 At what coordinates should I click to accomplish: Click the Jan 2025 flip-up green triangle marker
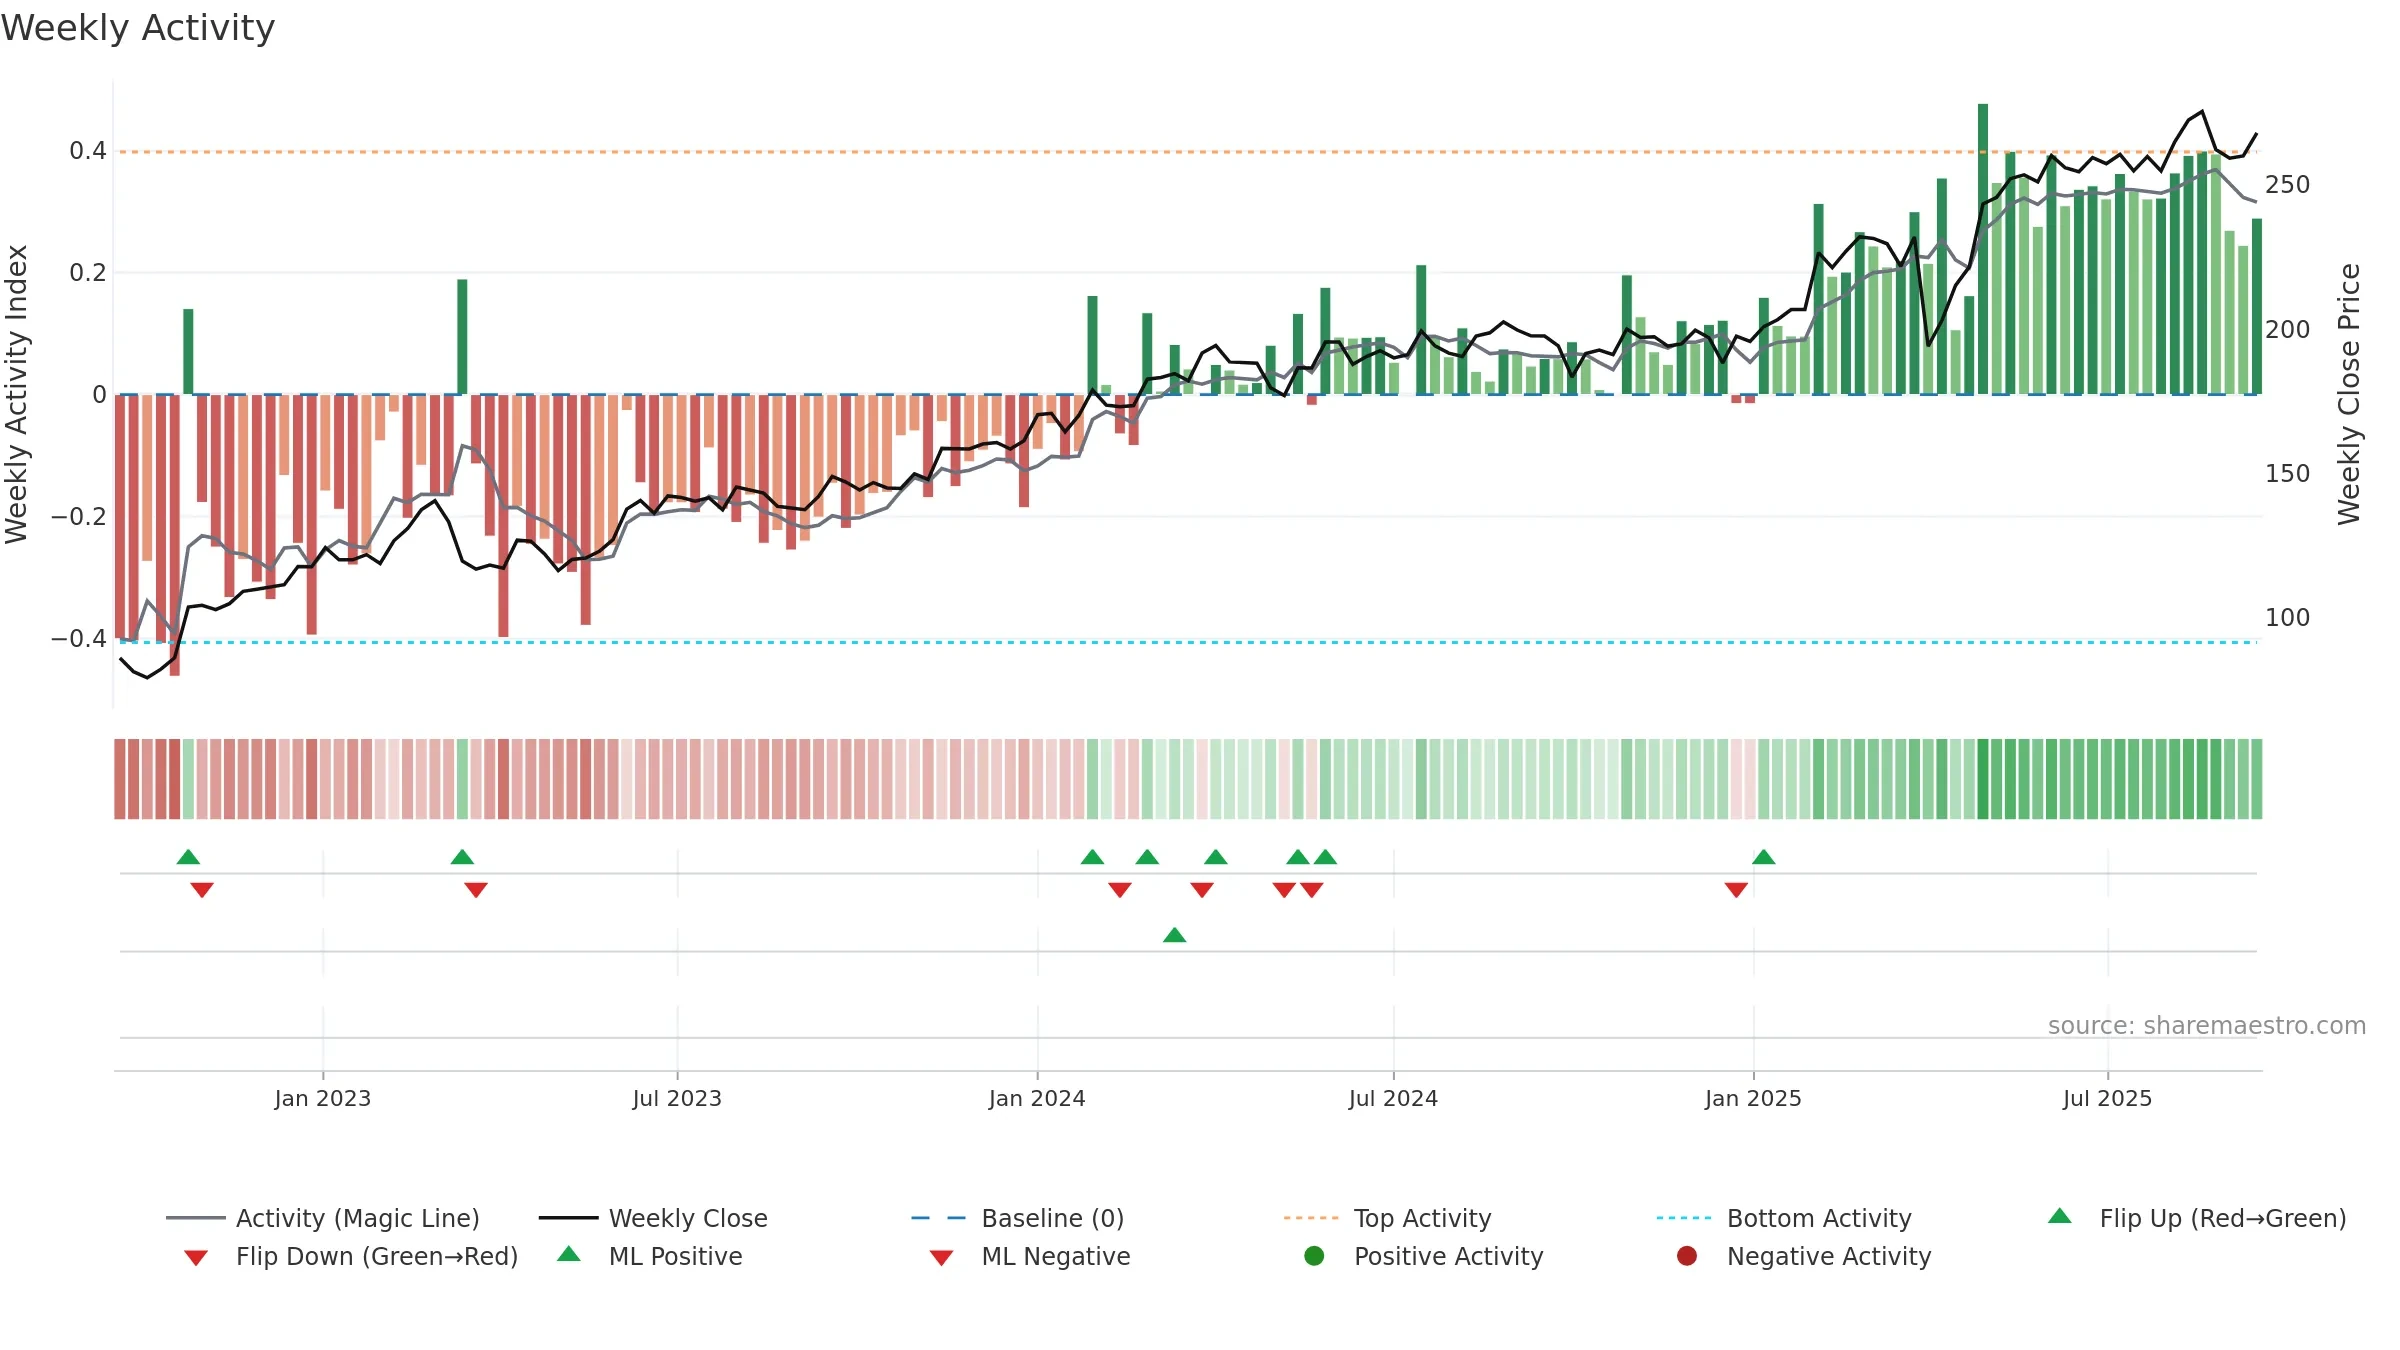pos(1764,857)
